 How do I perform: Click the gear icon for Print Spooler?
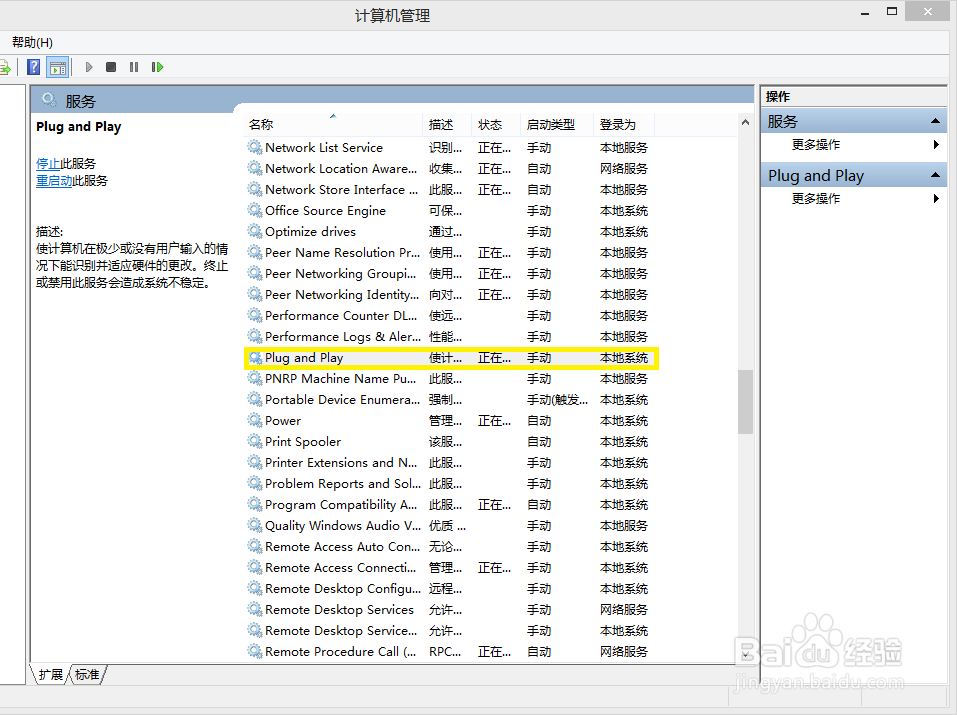point(255,441)
